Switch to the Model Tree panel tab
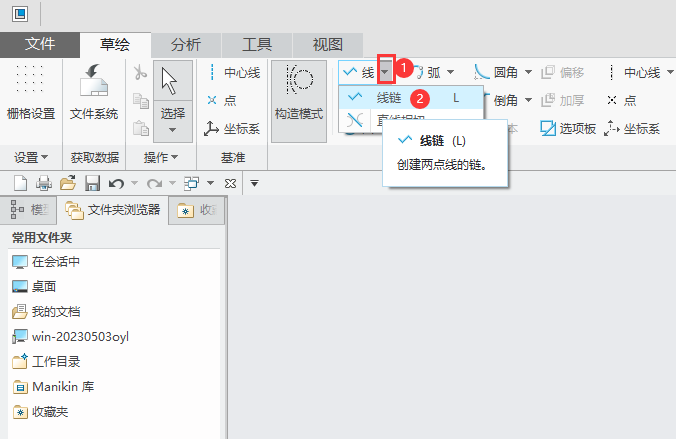This screenshot has height=439, width=676. 28,210
